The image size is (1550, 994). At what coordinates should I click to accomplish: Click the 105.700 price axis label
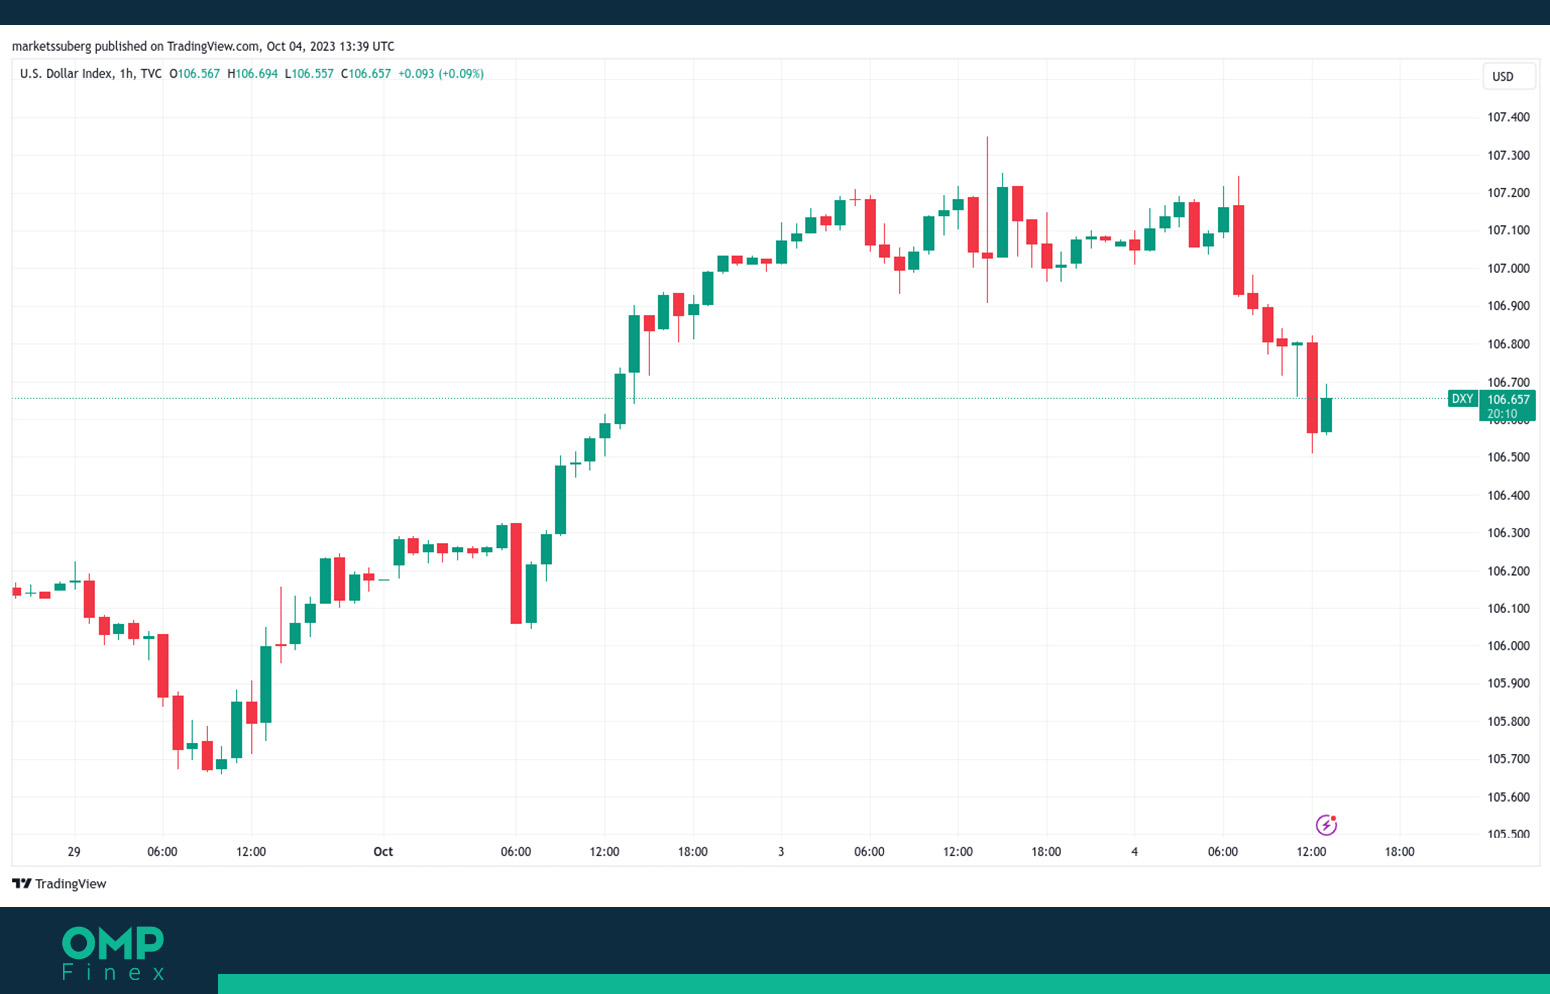pos(1508,759)
